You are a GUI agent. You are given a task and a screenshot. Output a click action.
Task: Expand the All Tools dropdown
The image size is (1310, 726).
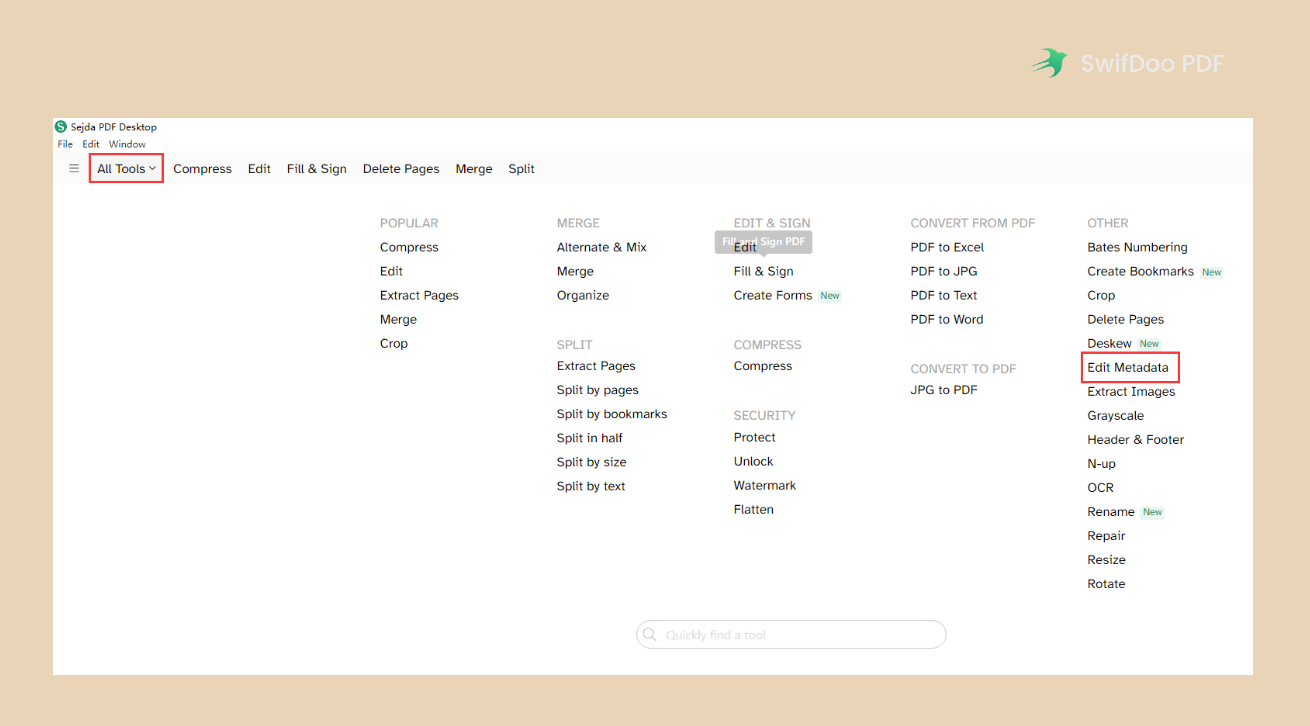point(126,169)
